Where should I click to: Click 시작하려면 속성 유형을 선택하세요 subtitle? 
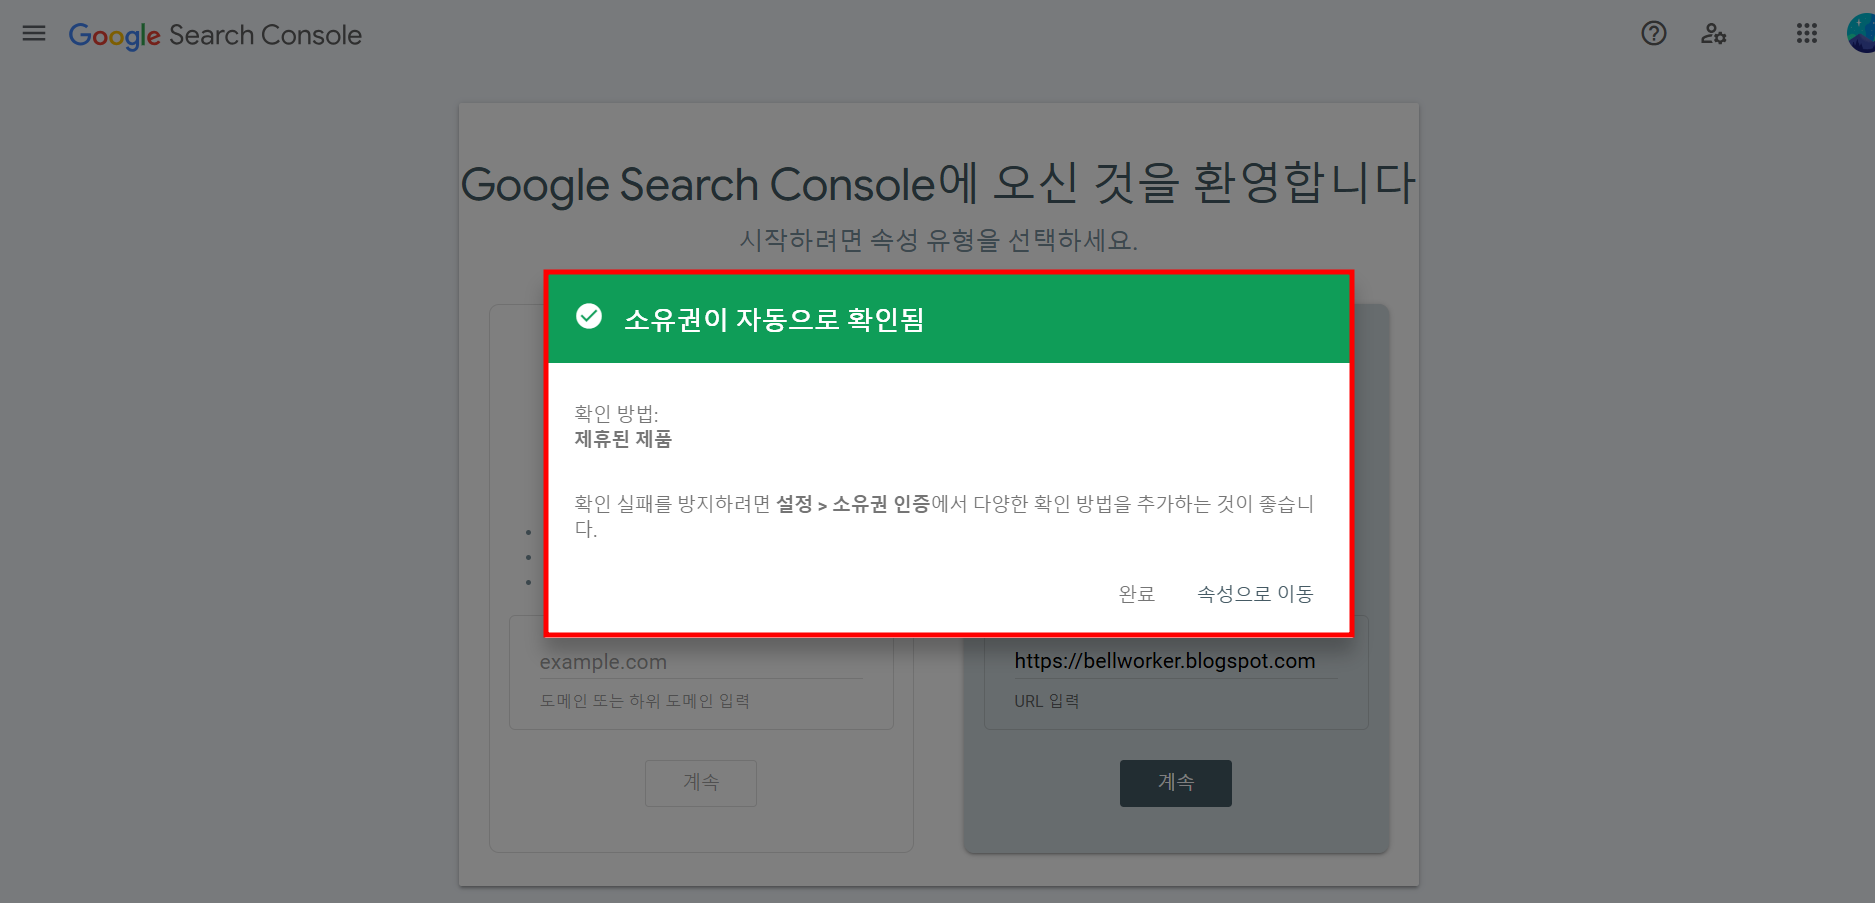click(x=939, y=240)
